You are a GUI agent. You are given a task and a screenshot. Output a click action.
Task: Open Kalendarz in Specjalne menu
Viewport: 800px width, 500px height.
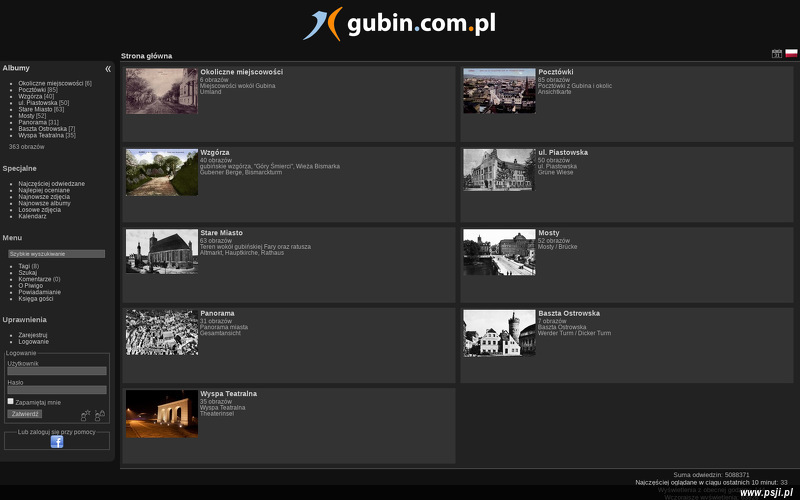(32, 216)
